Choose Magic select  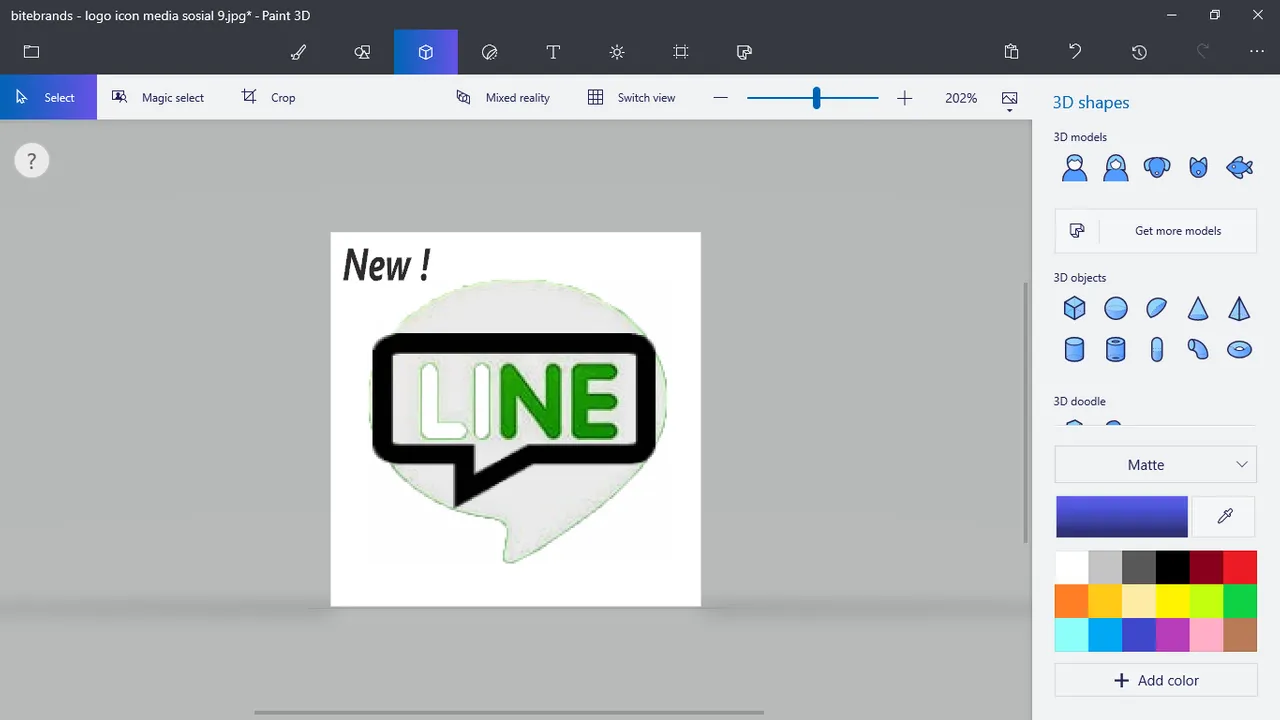(x=158, y=97)
